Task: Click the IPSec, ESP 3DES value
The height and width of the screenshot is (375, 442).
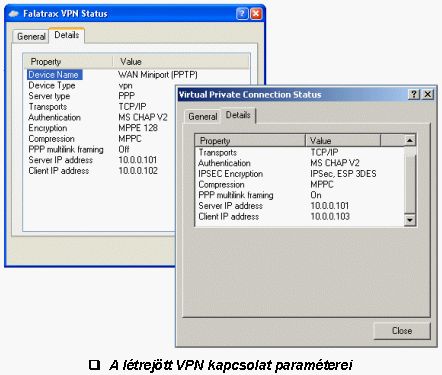Action: coord(343,174)
